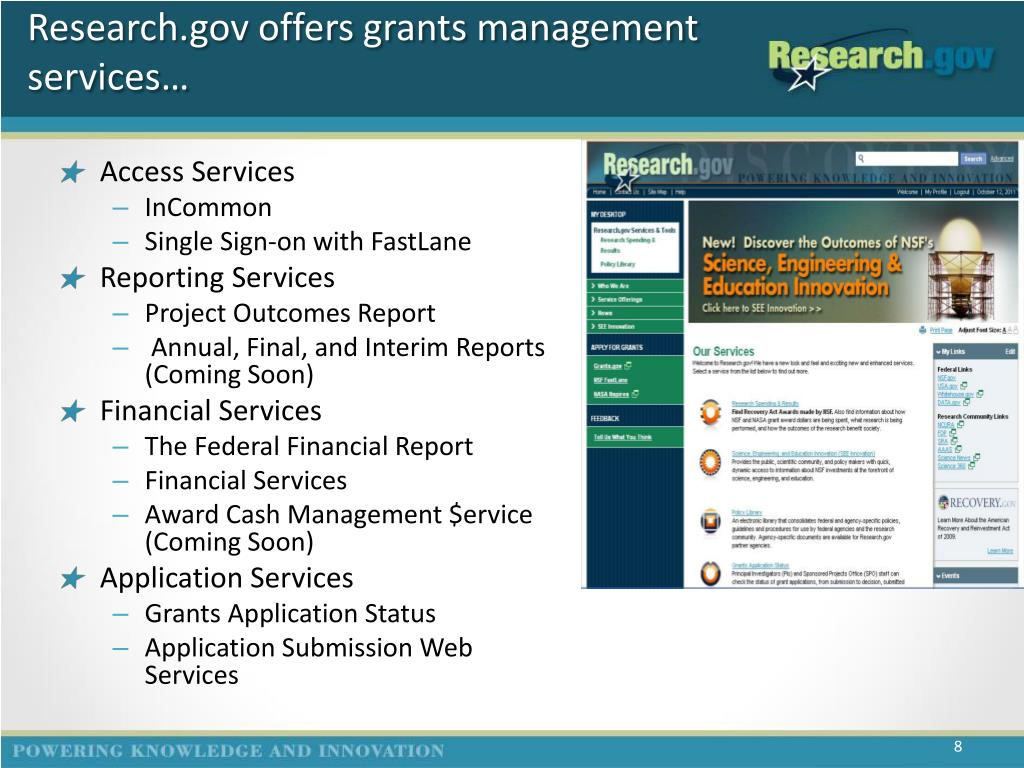Click the external-link icon next to Grants.gov
The width and height of the screenshot is (1024, 768).
628,365
